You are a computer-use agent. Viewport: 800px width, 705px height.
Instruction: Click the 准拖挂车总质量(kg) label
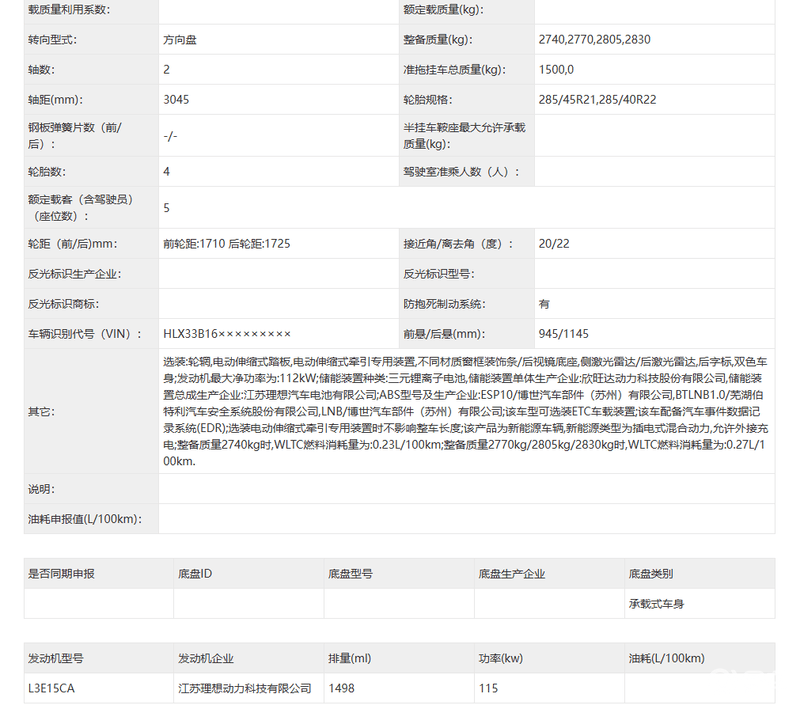(455, 70)
